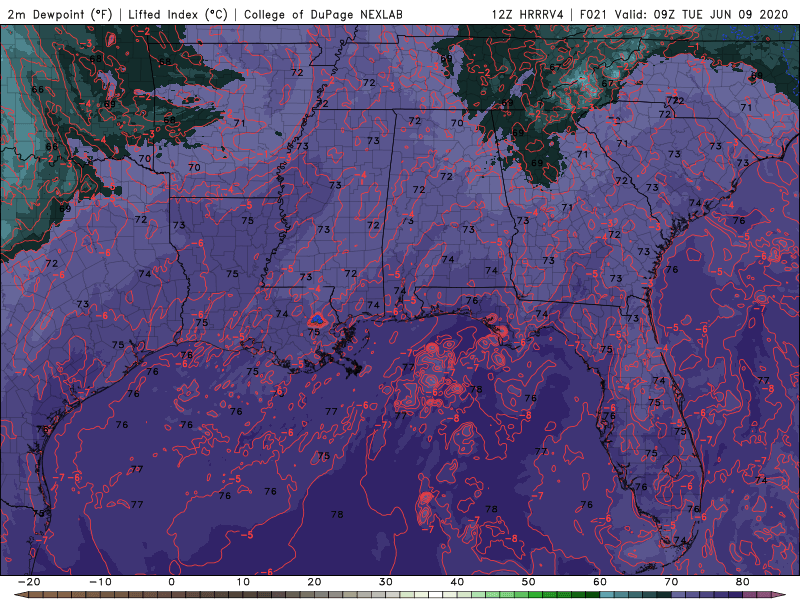Viewport: 800px width, 600px height.
Task: Click the 'Lifted Index (°C)' title text
Action: [178, 14]
